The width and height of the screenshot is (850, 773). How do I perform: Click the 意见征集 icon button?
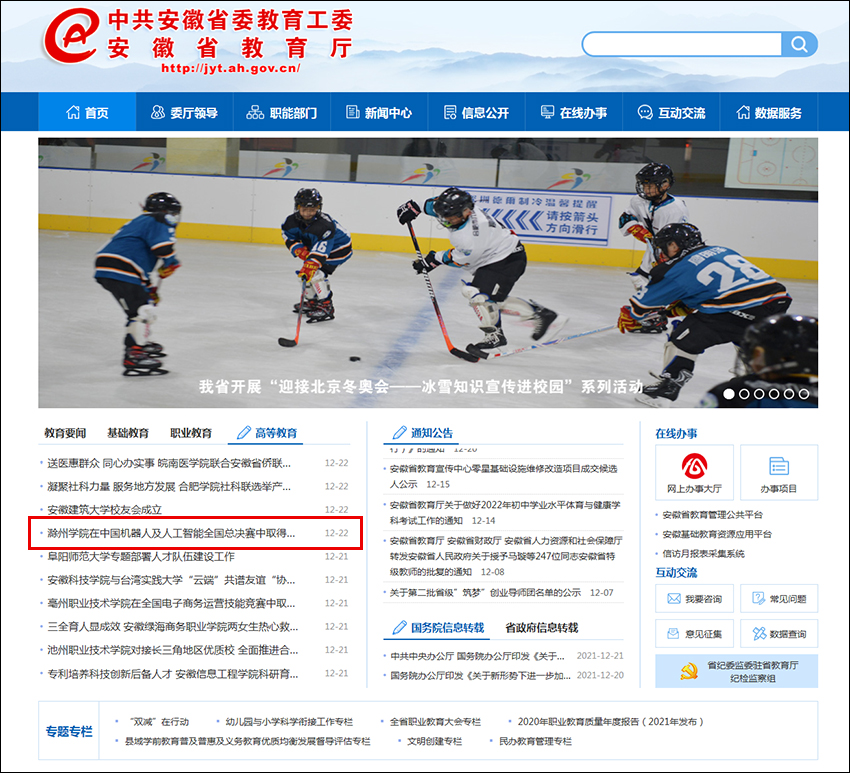694,634
